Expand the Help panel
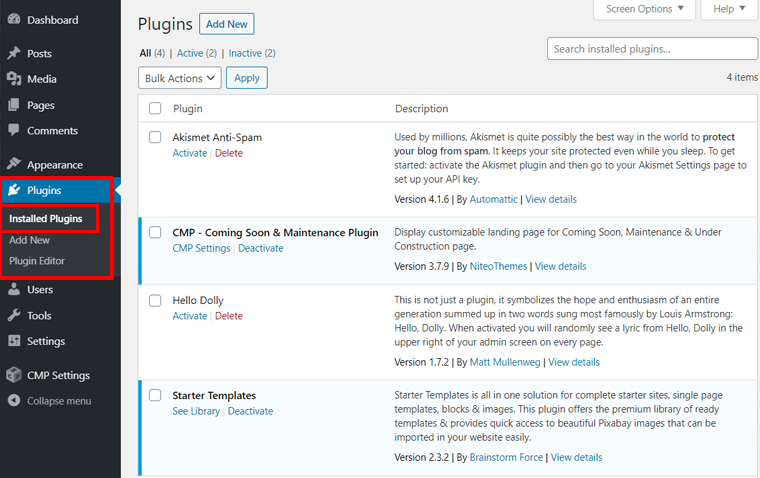This screenshot has width=760, height=478. pos(729,9)
